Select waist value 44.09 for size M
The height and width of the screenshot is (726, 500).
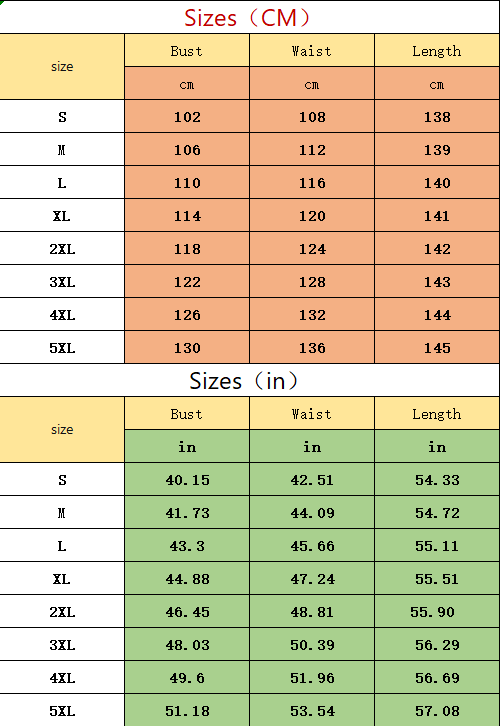click(312, 512)
